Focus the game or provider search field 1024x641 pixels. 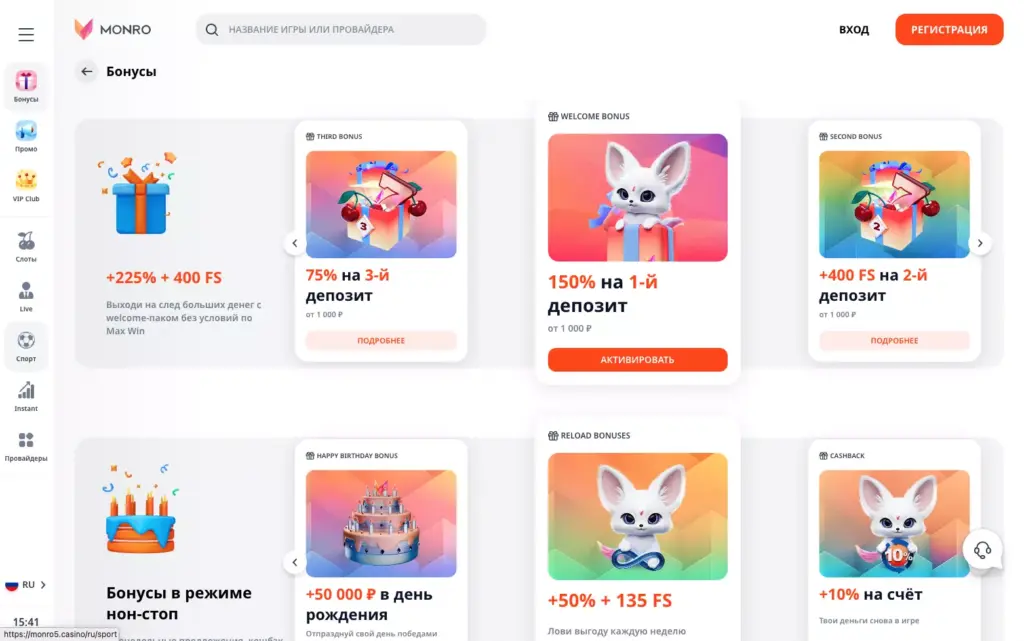[341, 29]
